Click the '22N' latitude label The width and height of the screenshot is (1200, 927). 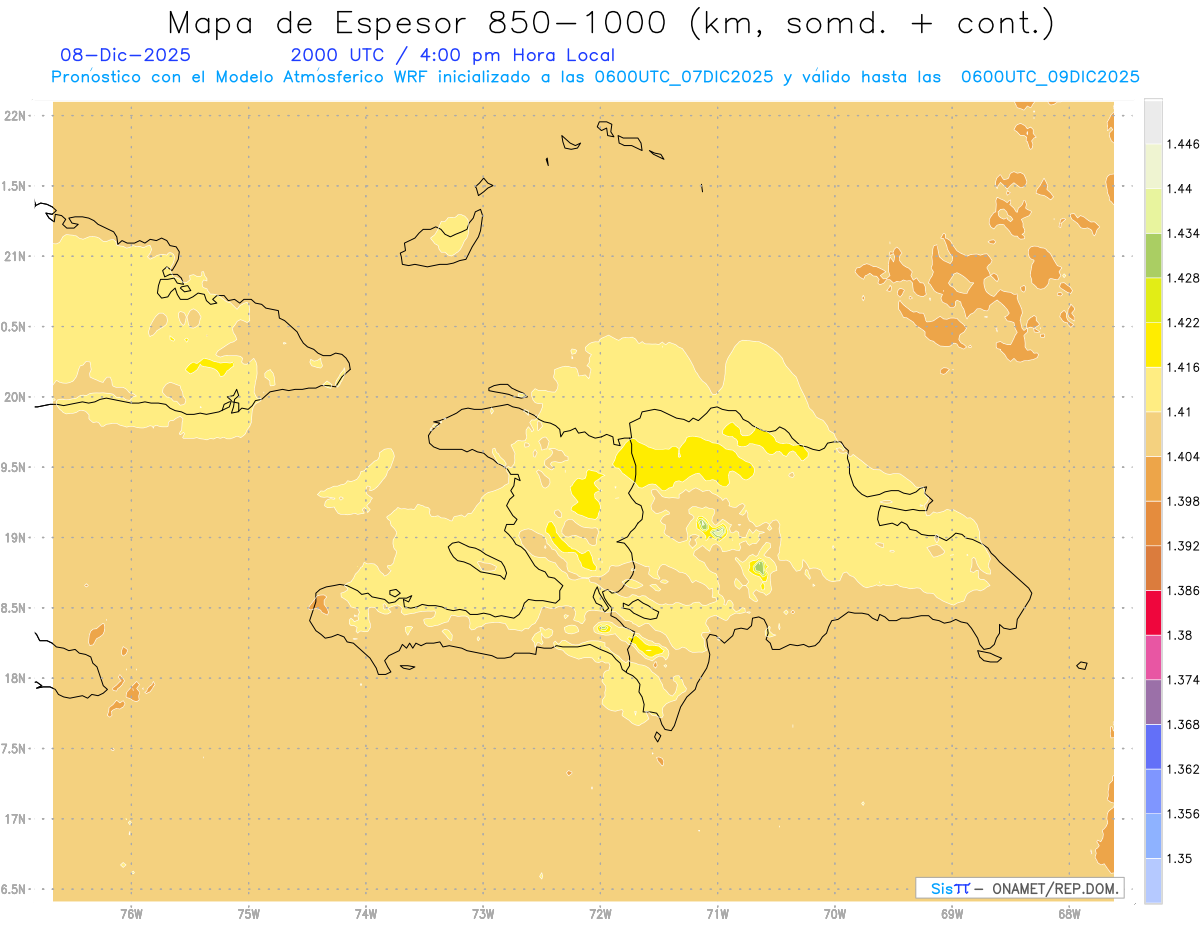pos(16,116)
